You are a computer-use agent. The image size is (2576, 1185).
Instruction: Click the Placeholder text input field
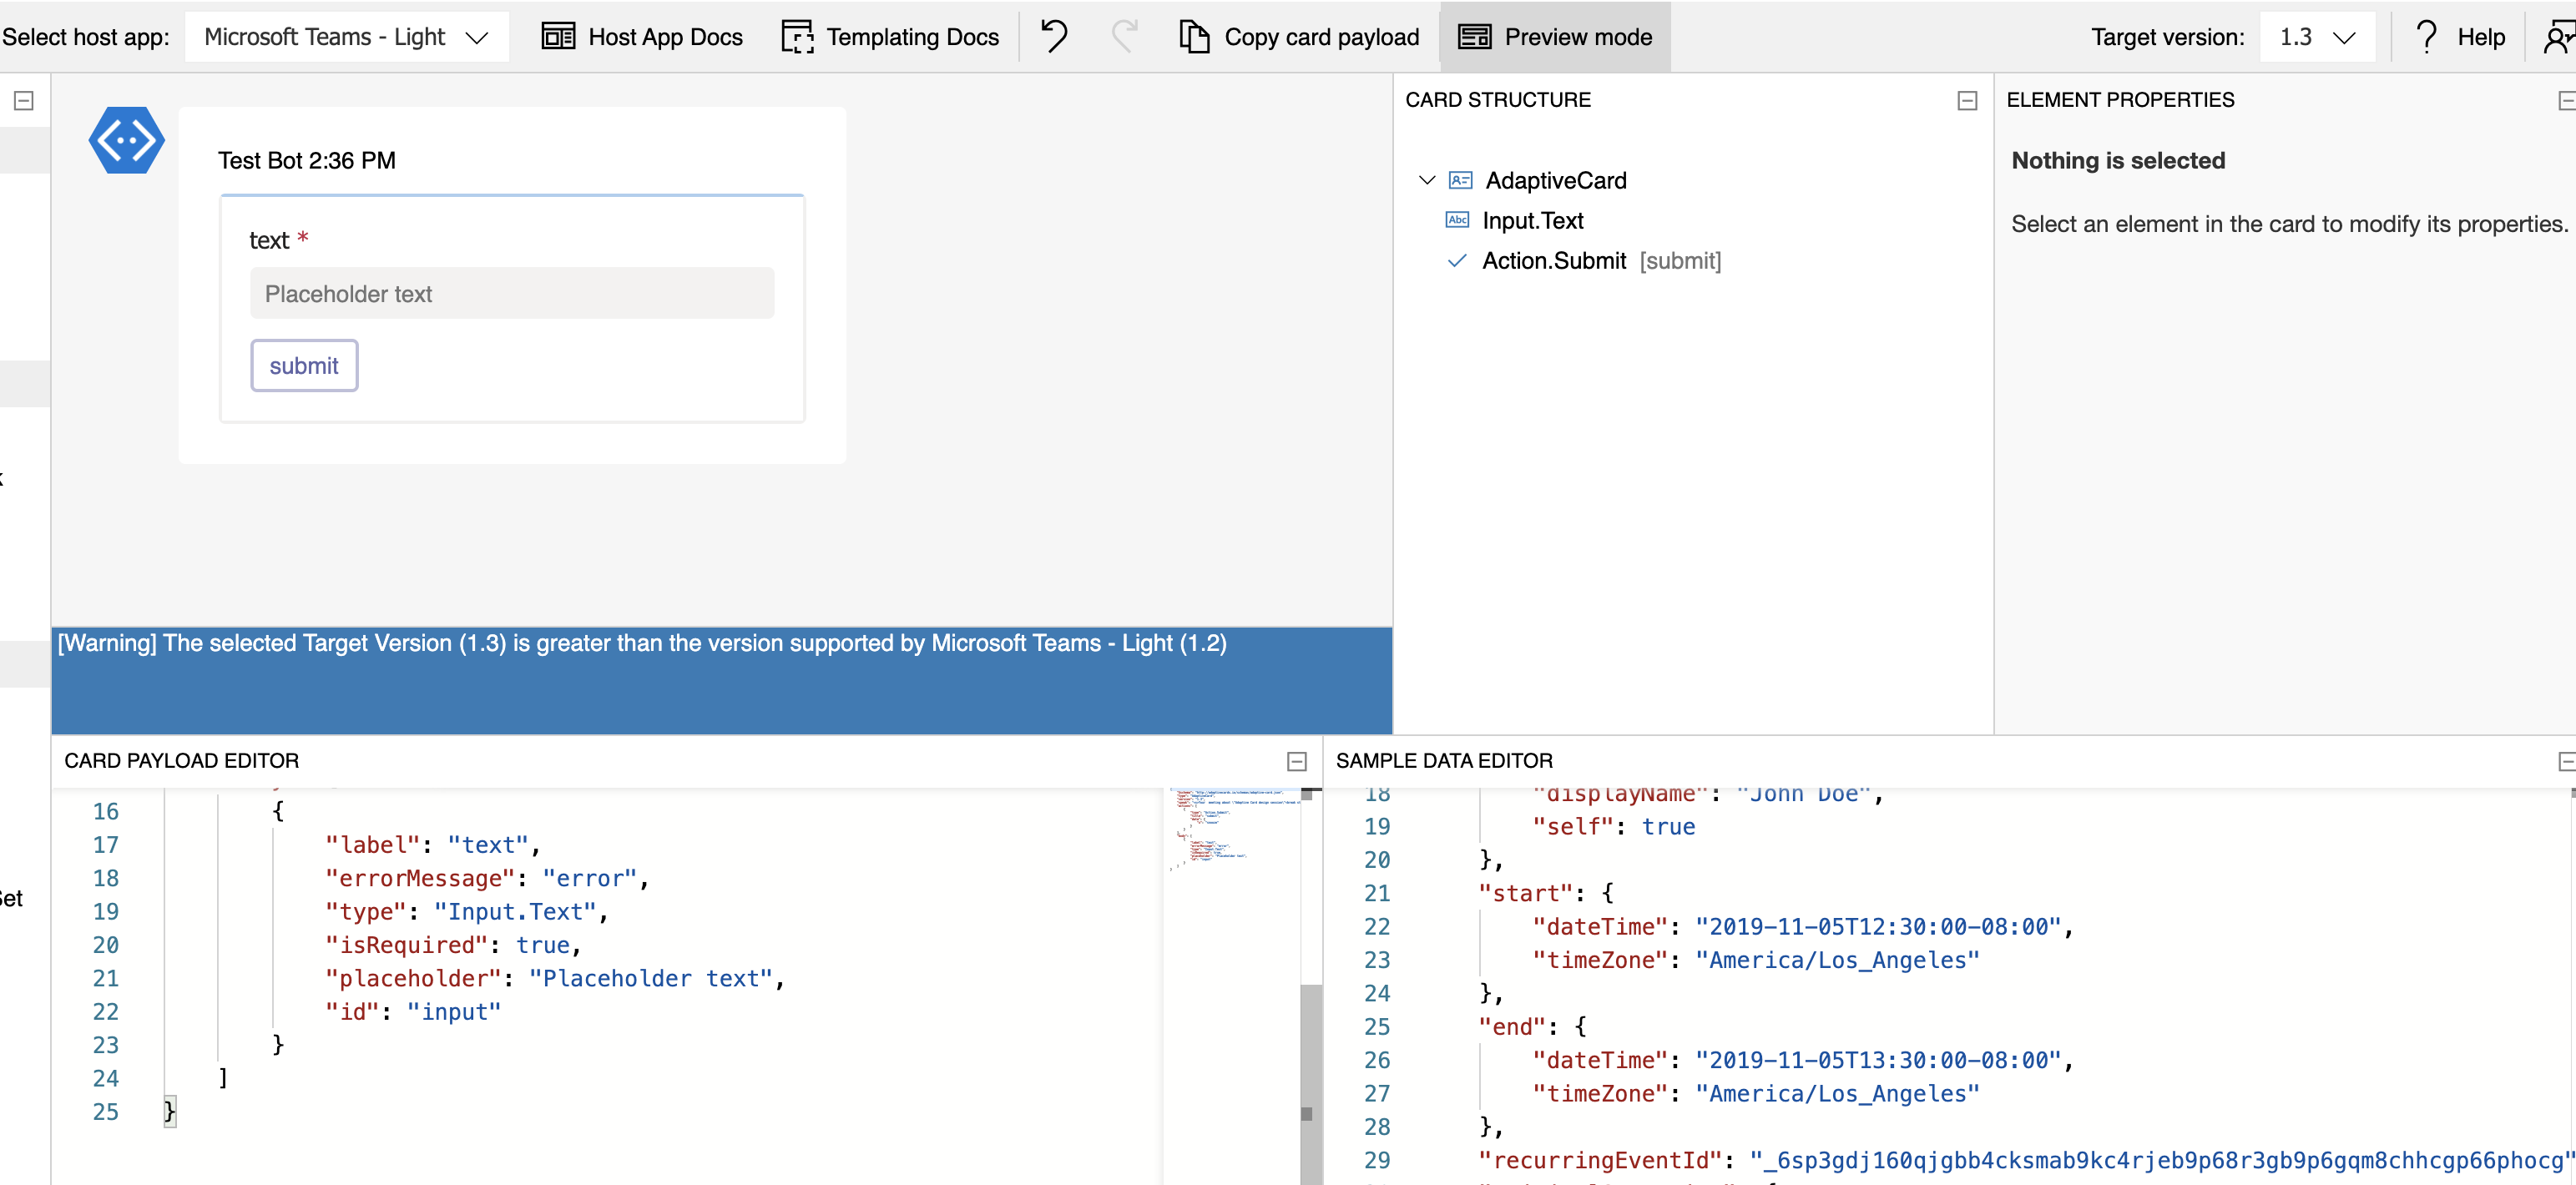click(x=512, y=293)
